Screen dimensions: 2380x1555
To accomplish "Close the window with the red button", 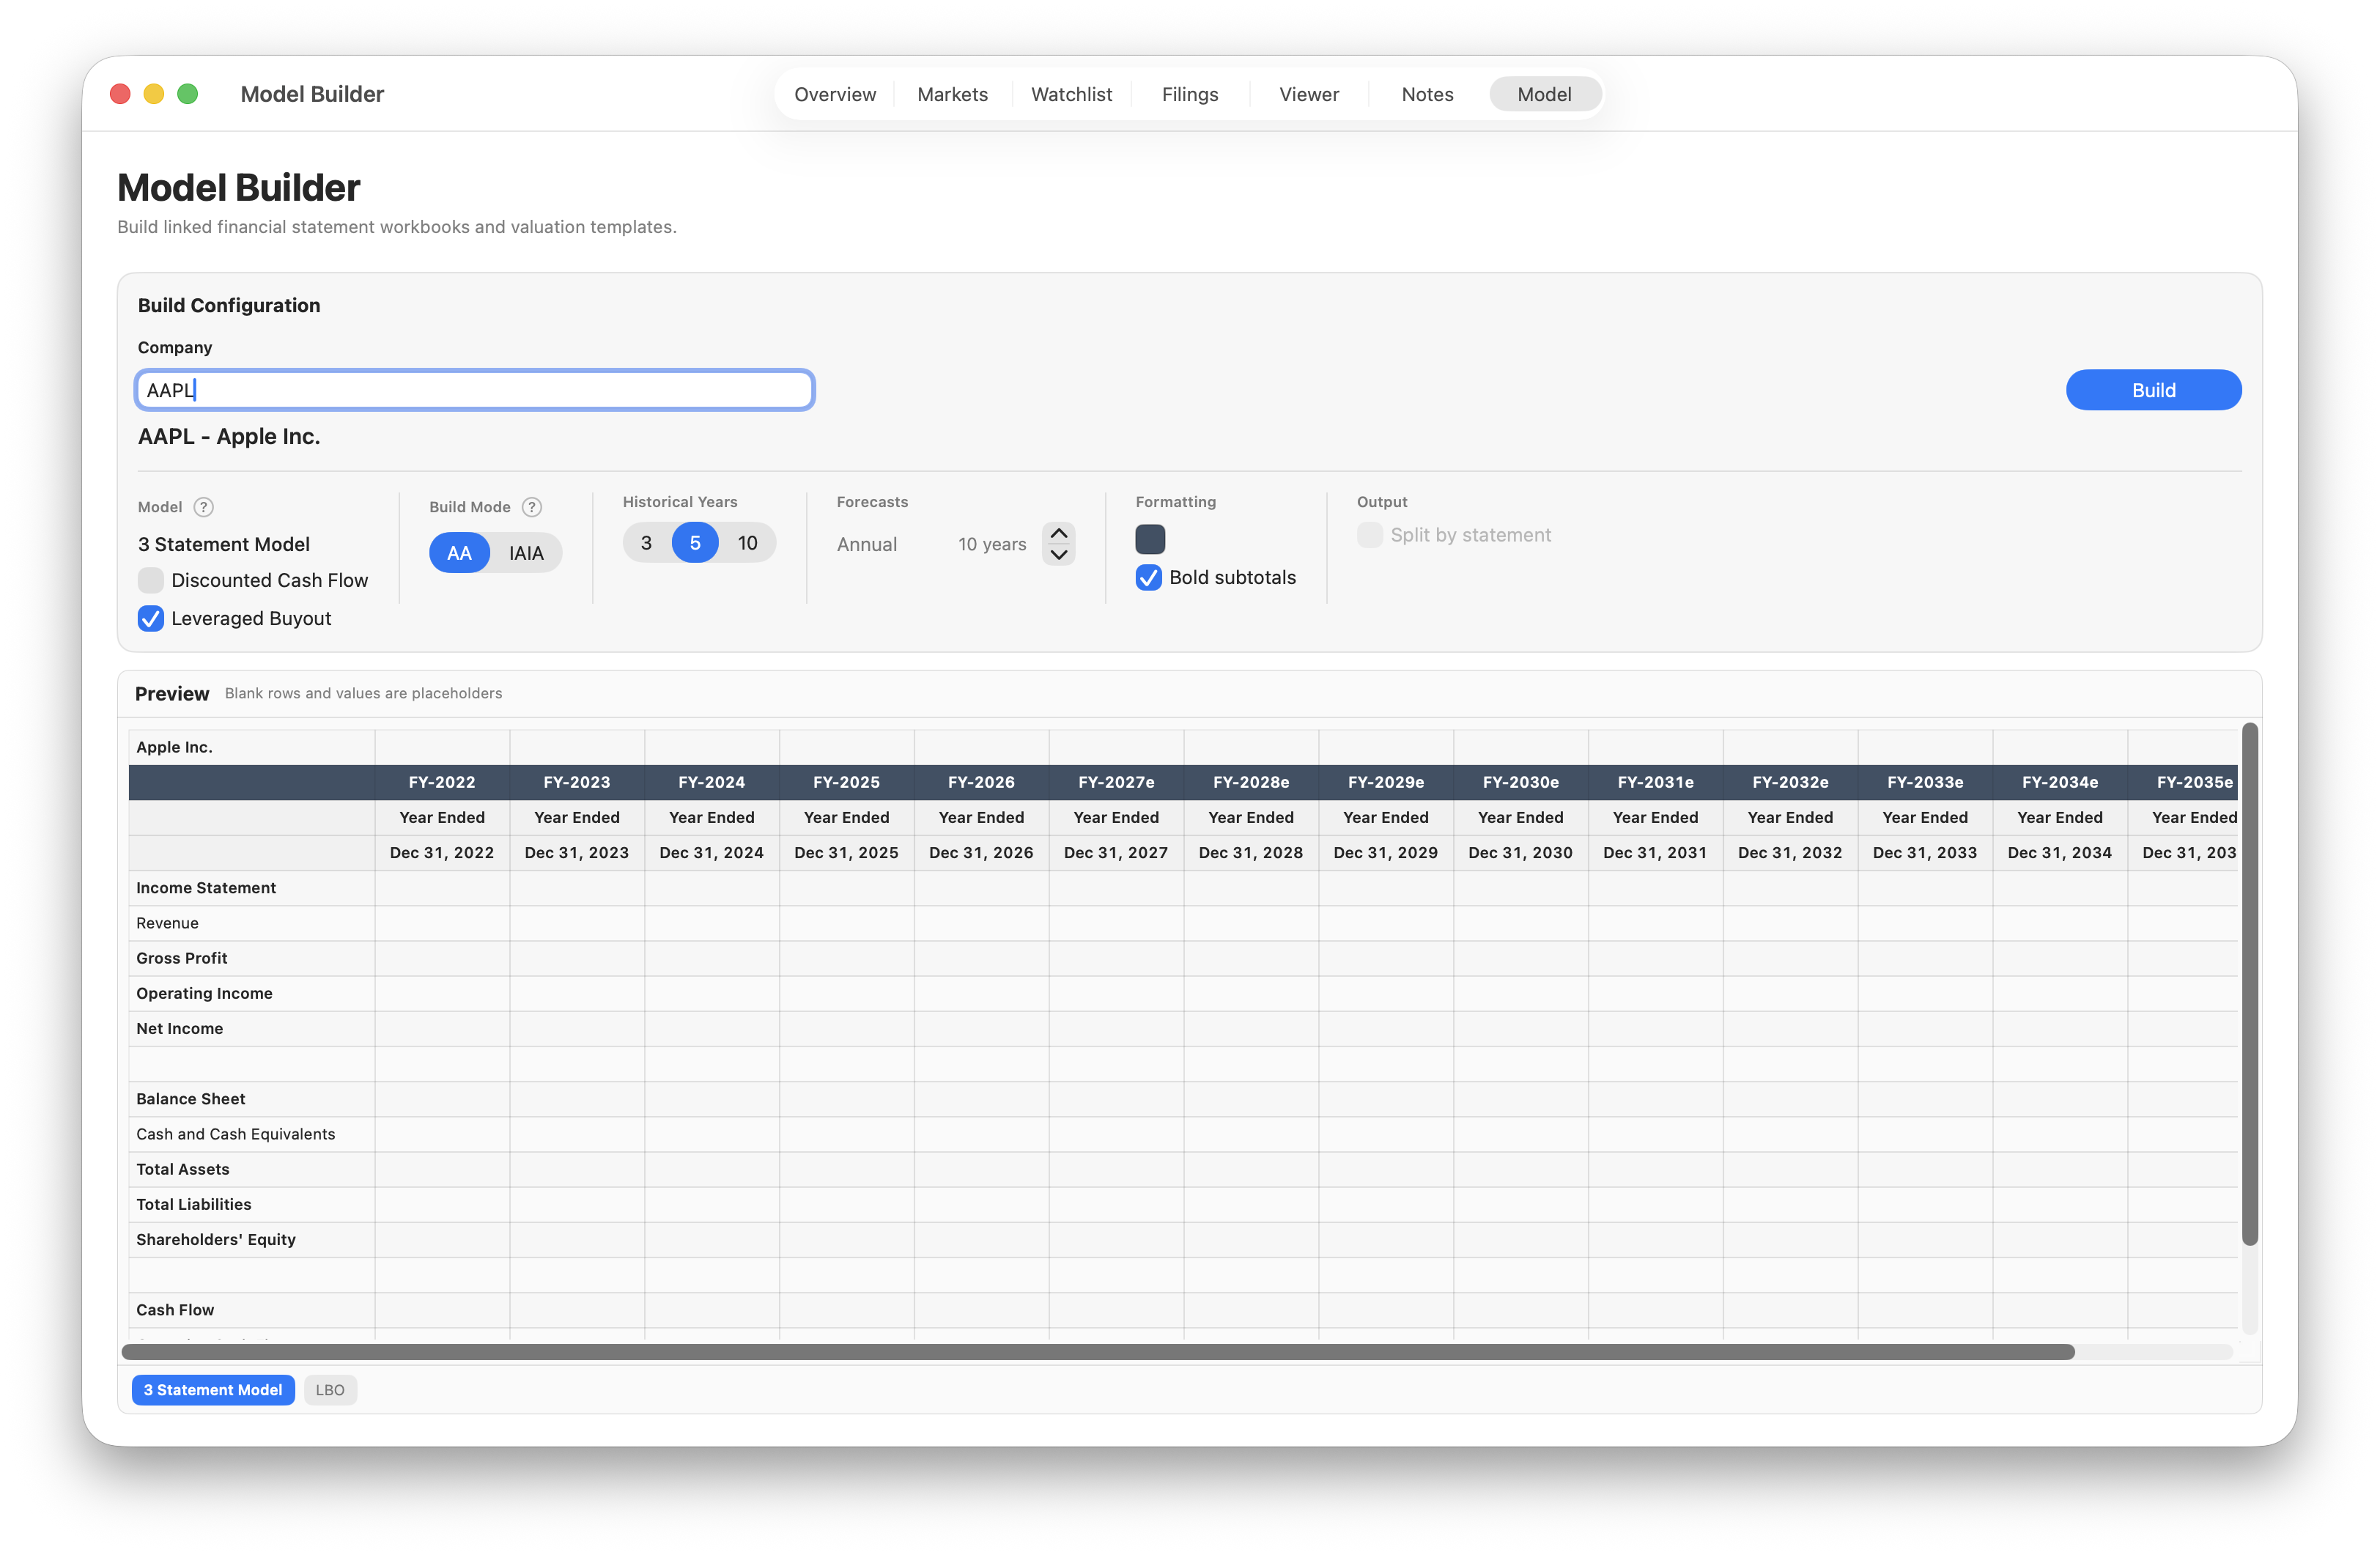I will click(120, 94).
